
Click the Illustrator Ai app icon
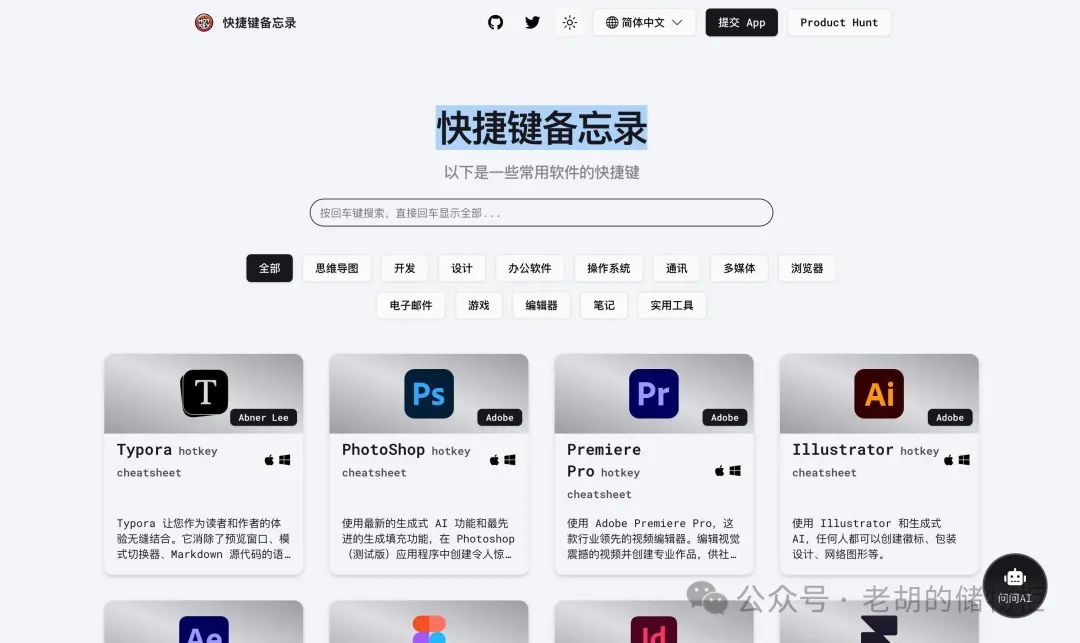[879, 394]
